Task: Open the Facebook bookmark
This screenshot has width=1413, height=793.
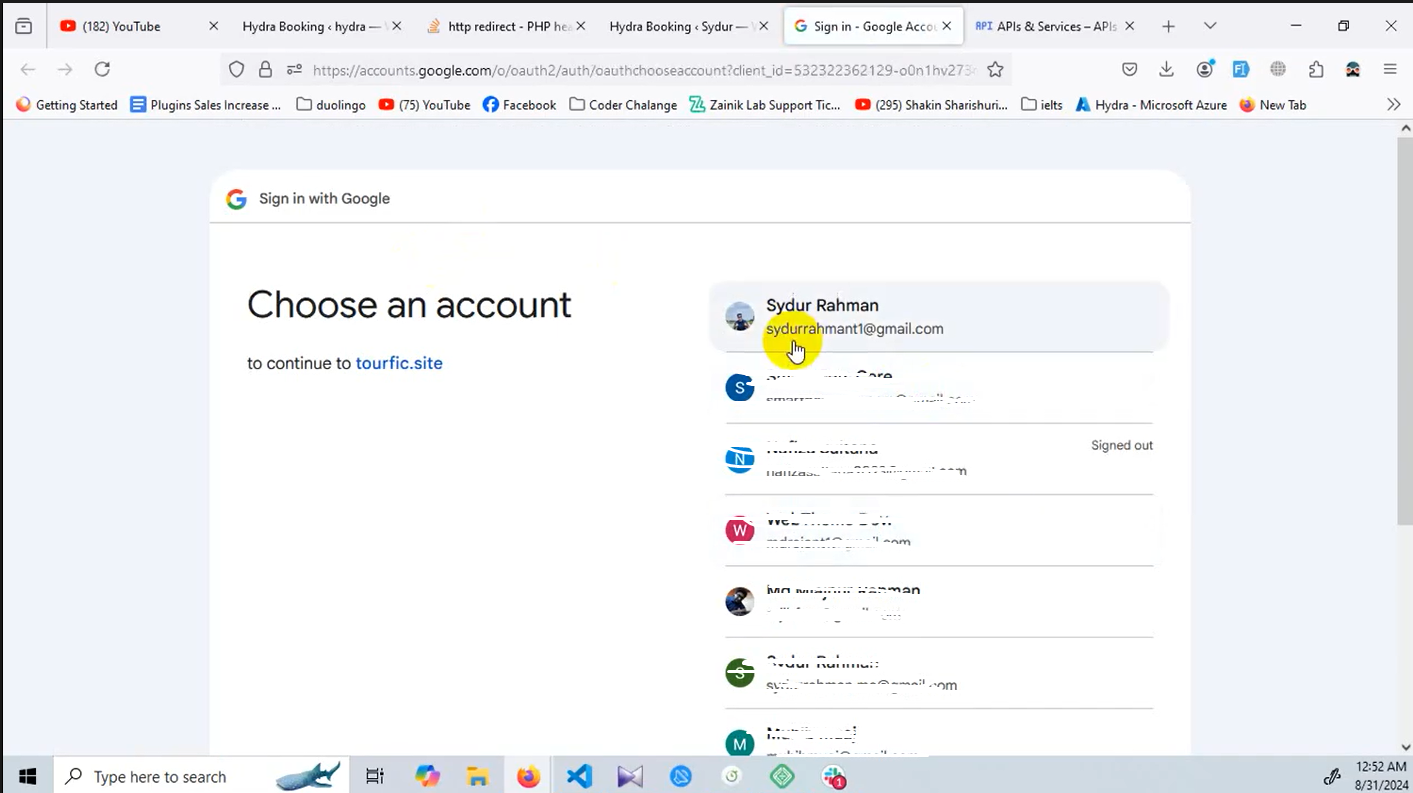Action: (x=519, y=105)
